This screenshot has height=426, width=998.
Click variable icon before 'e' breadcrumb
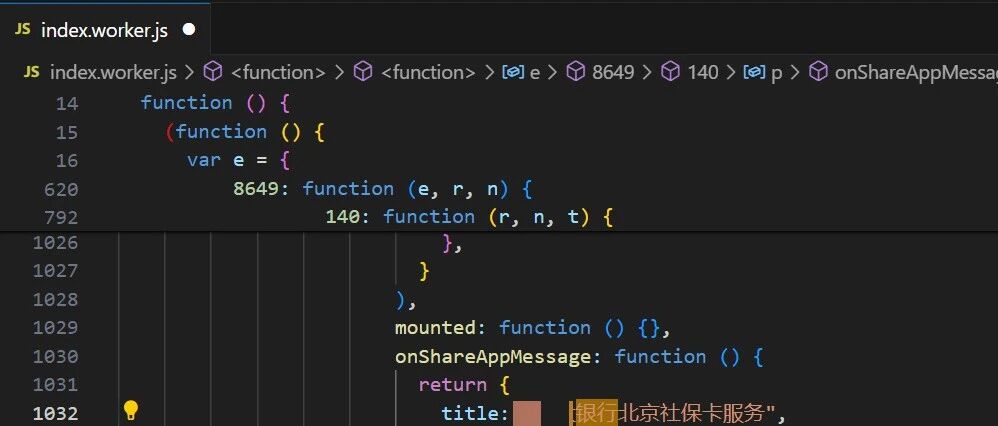512,73
